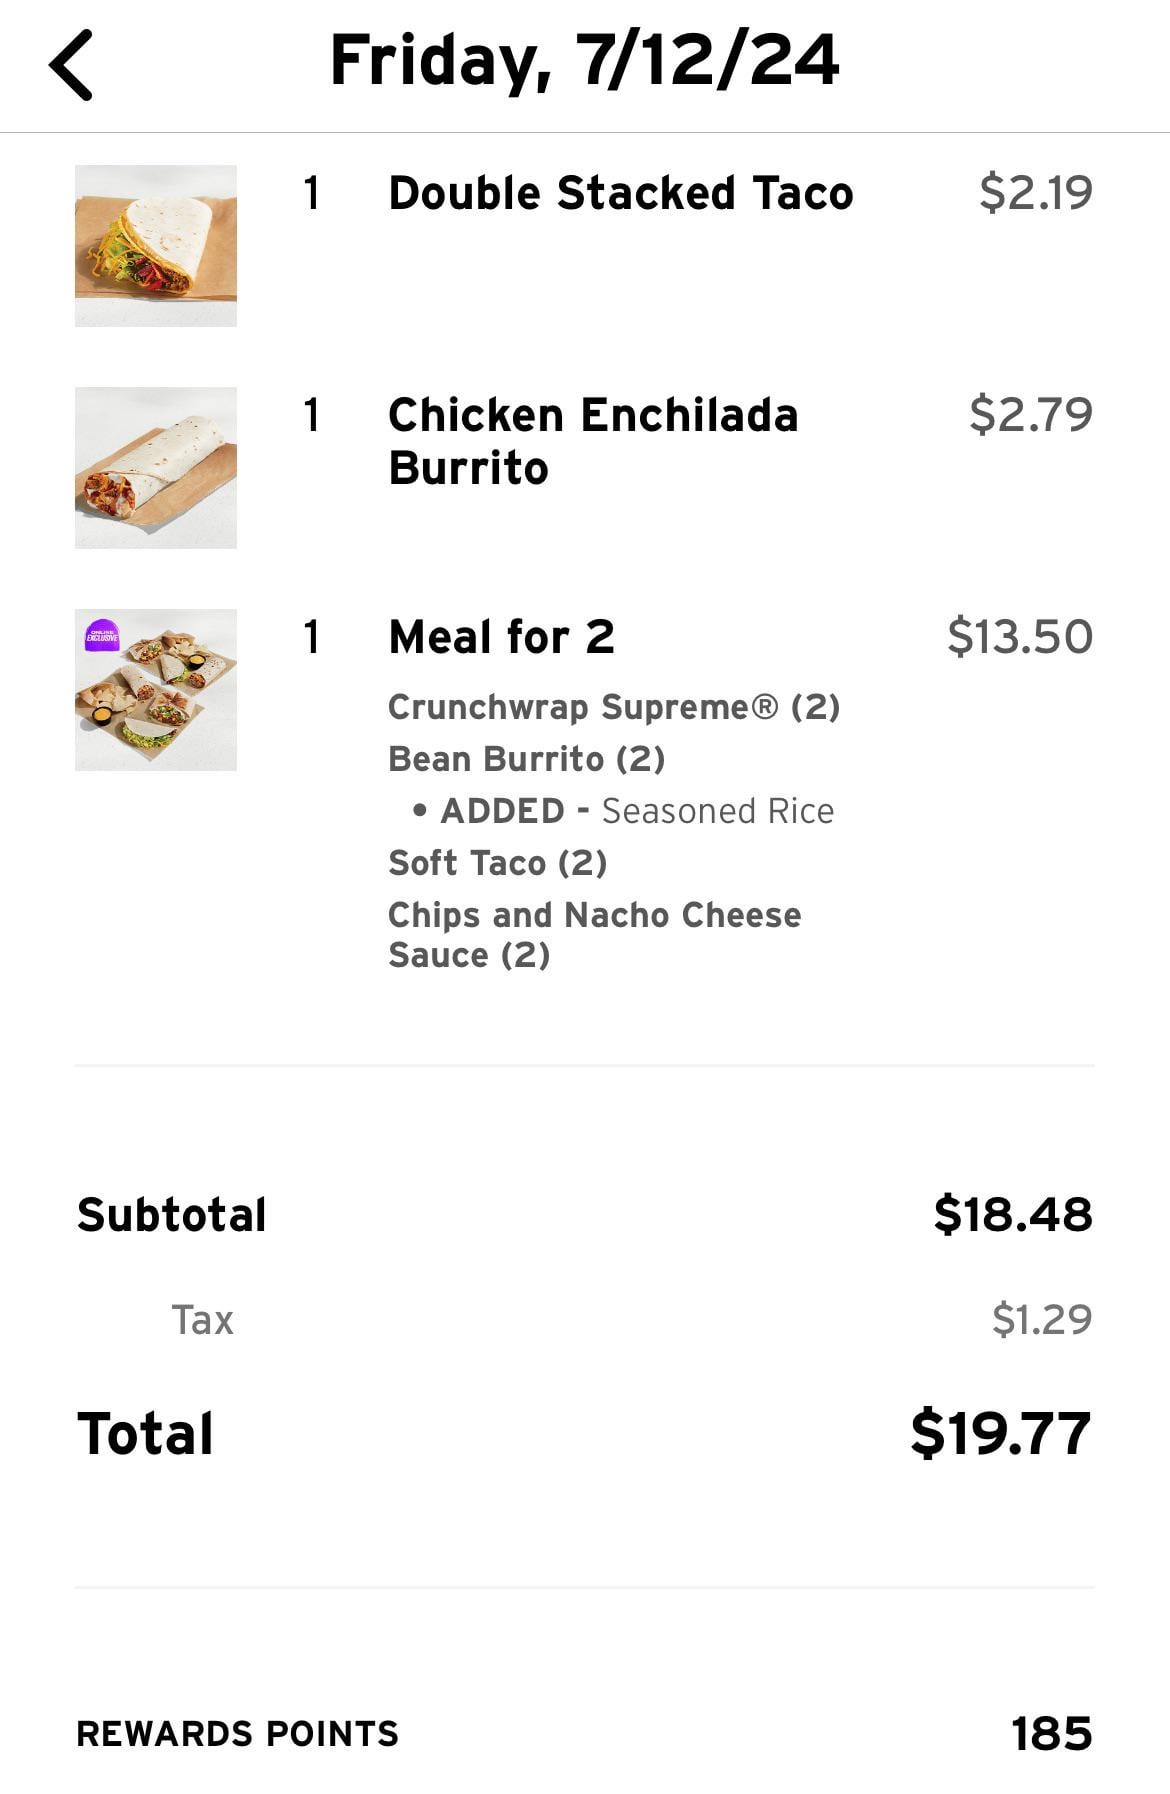Select the Double Stacked Taco name

[620, 193]
